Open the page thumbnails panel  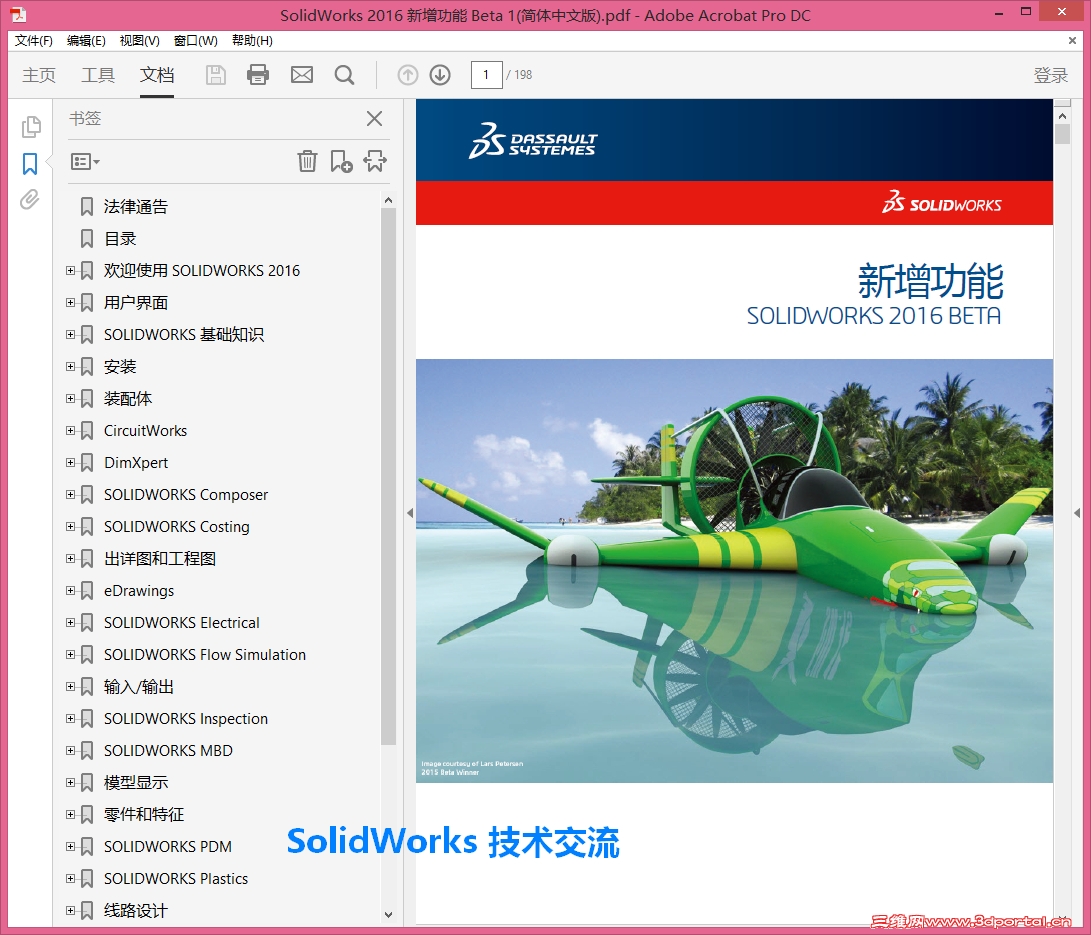(x=30, y=126)
